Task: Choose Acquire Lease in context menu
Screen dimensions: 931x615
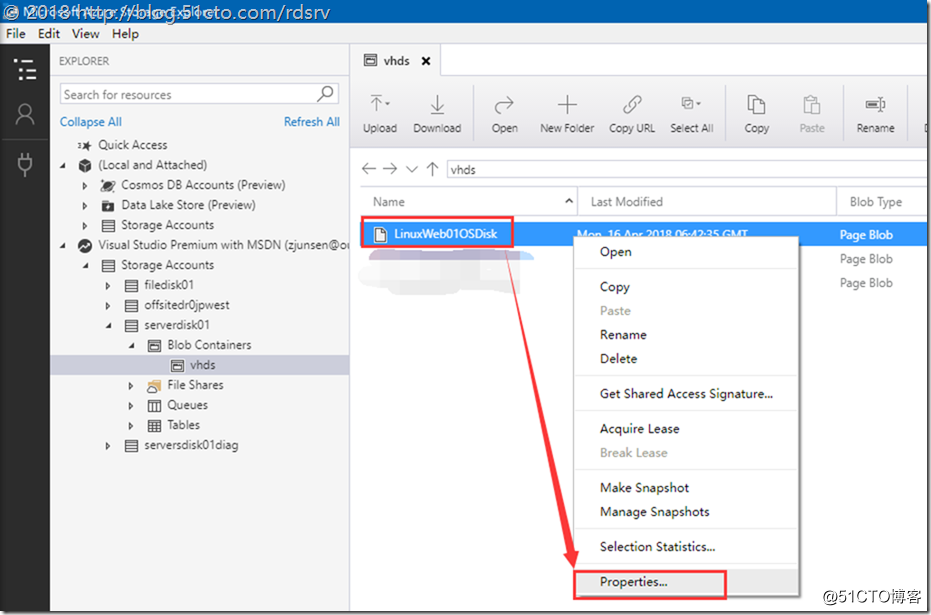Action: (x=686, y=429)
